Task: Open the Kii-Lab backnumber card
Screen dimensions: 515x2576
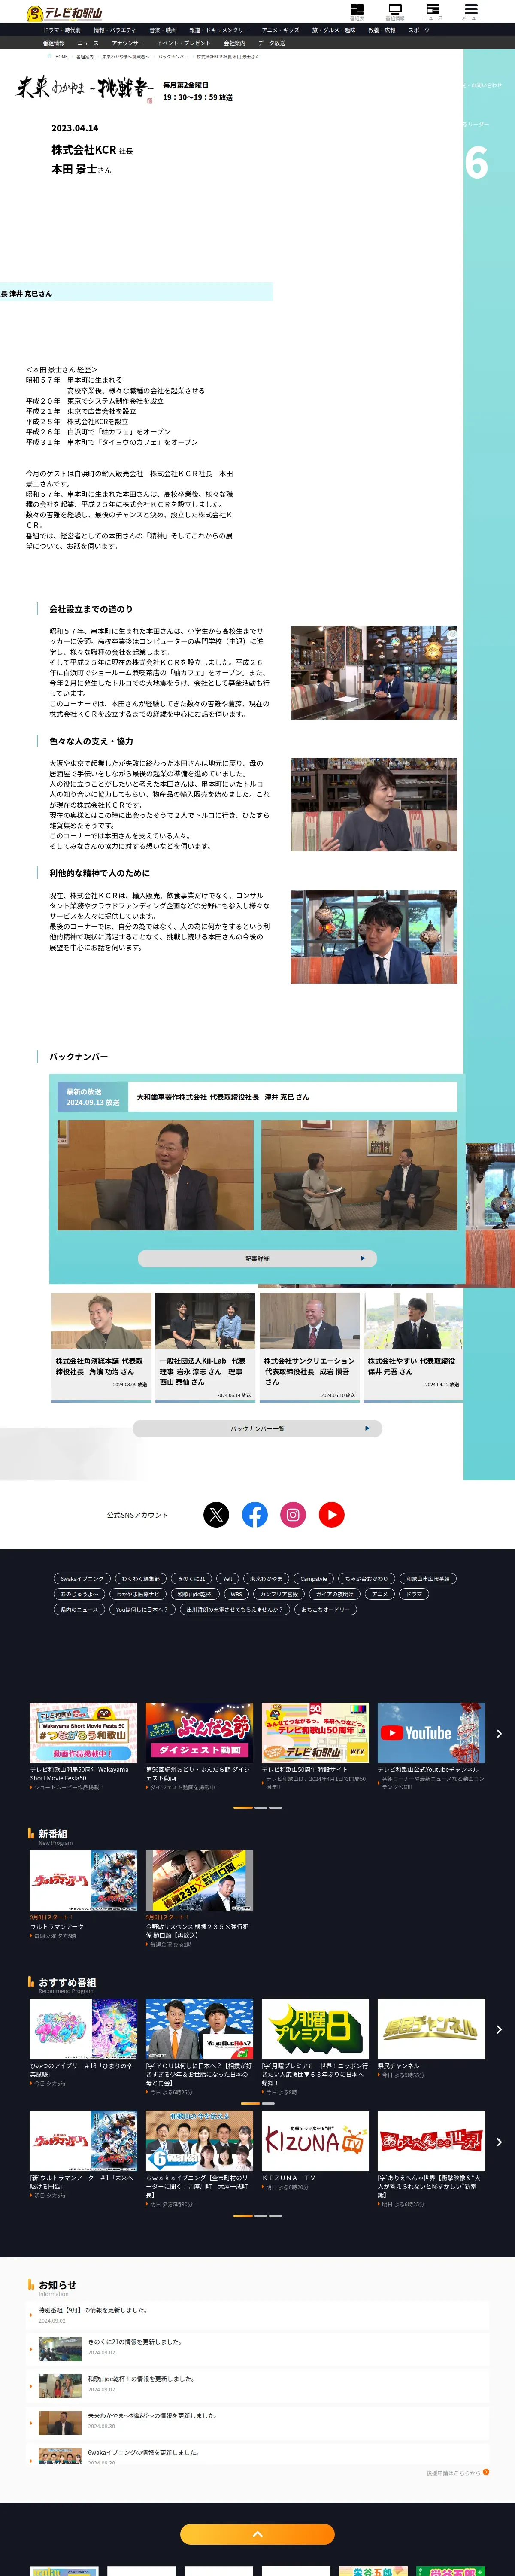Action: click(x=206, y=1347)
